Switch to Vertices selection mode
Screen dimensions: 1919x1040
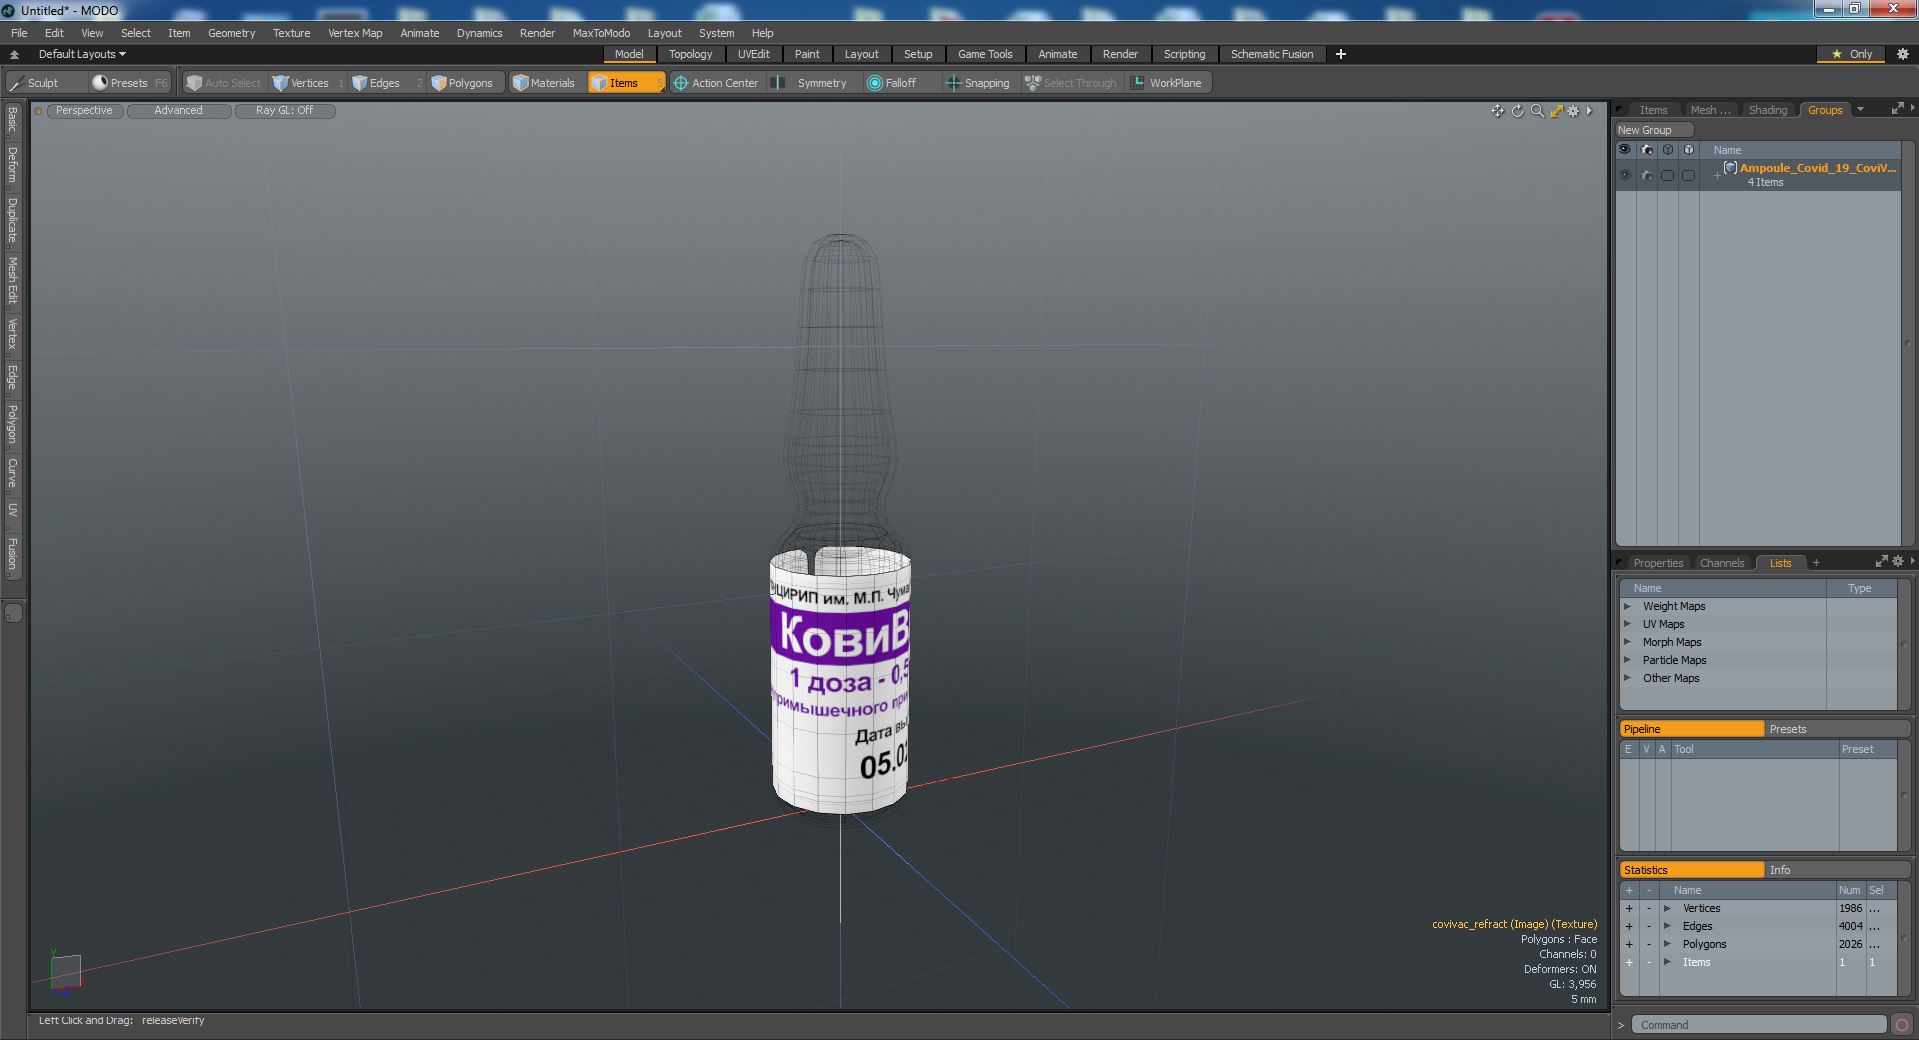point(308,83)
